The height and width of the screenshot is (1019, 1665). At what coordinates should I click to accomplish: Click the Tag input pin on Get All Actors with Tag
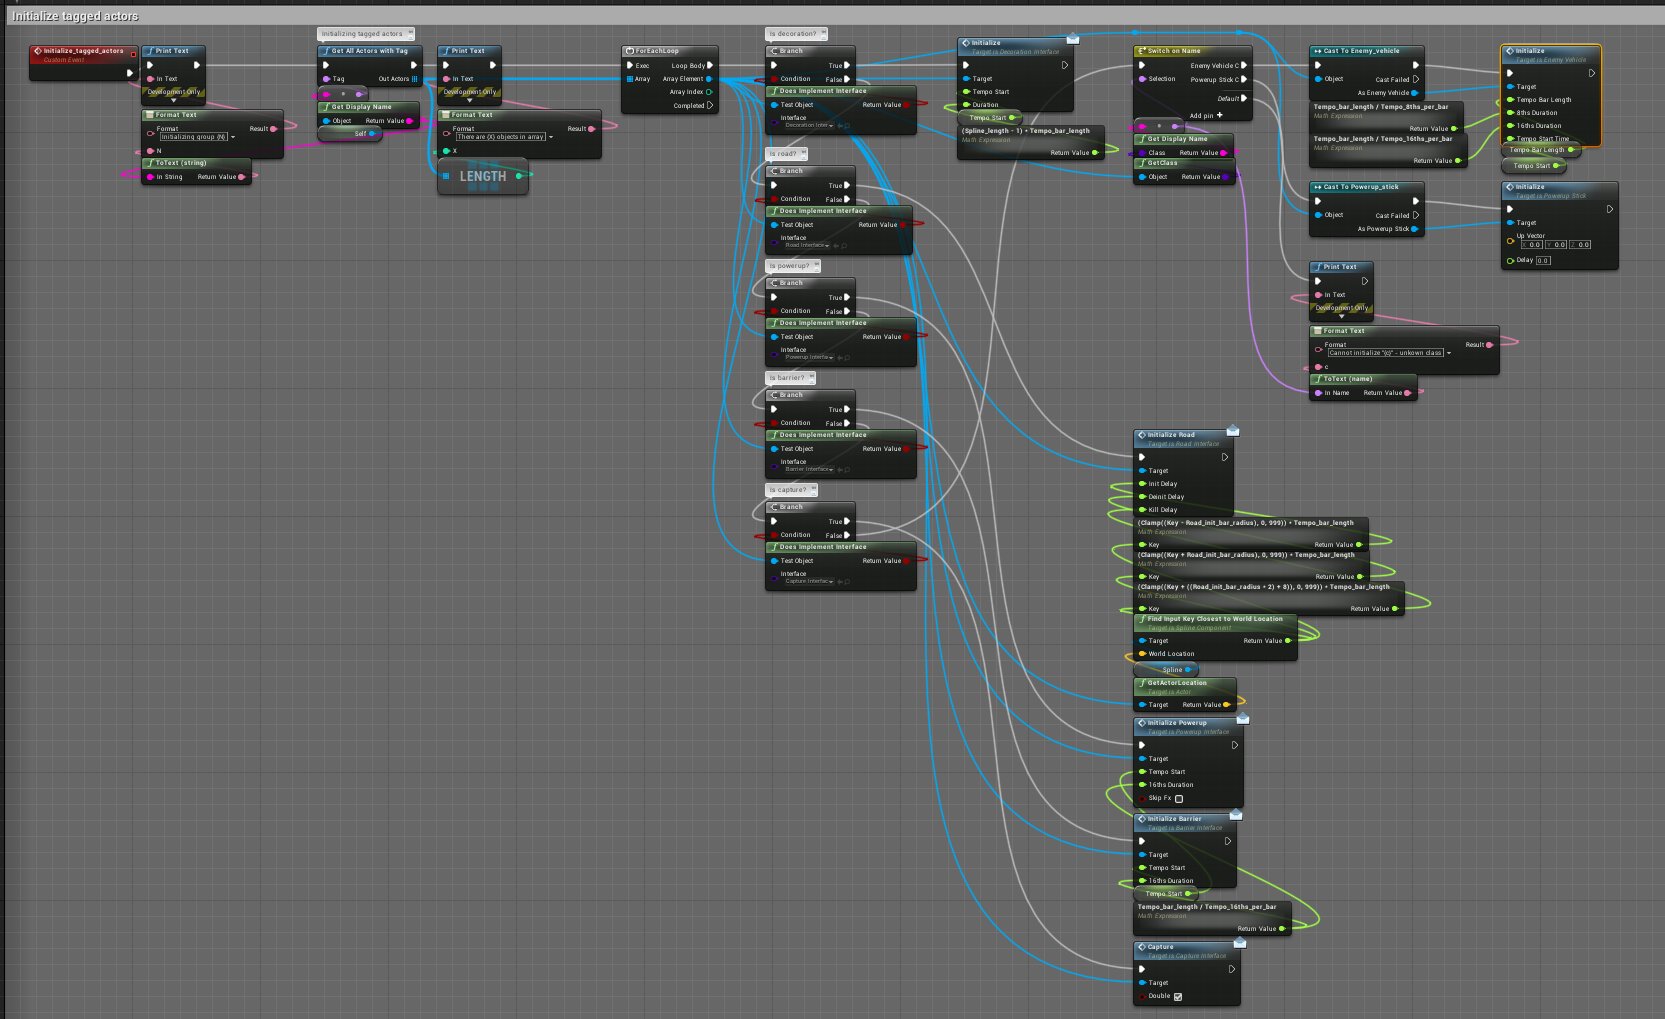326,79
